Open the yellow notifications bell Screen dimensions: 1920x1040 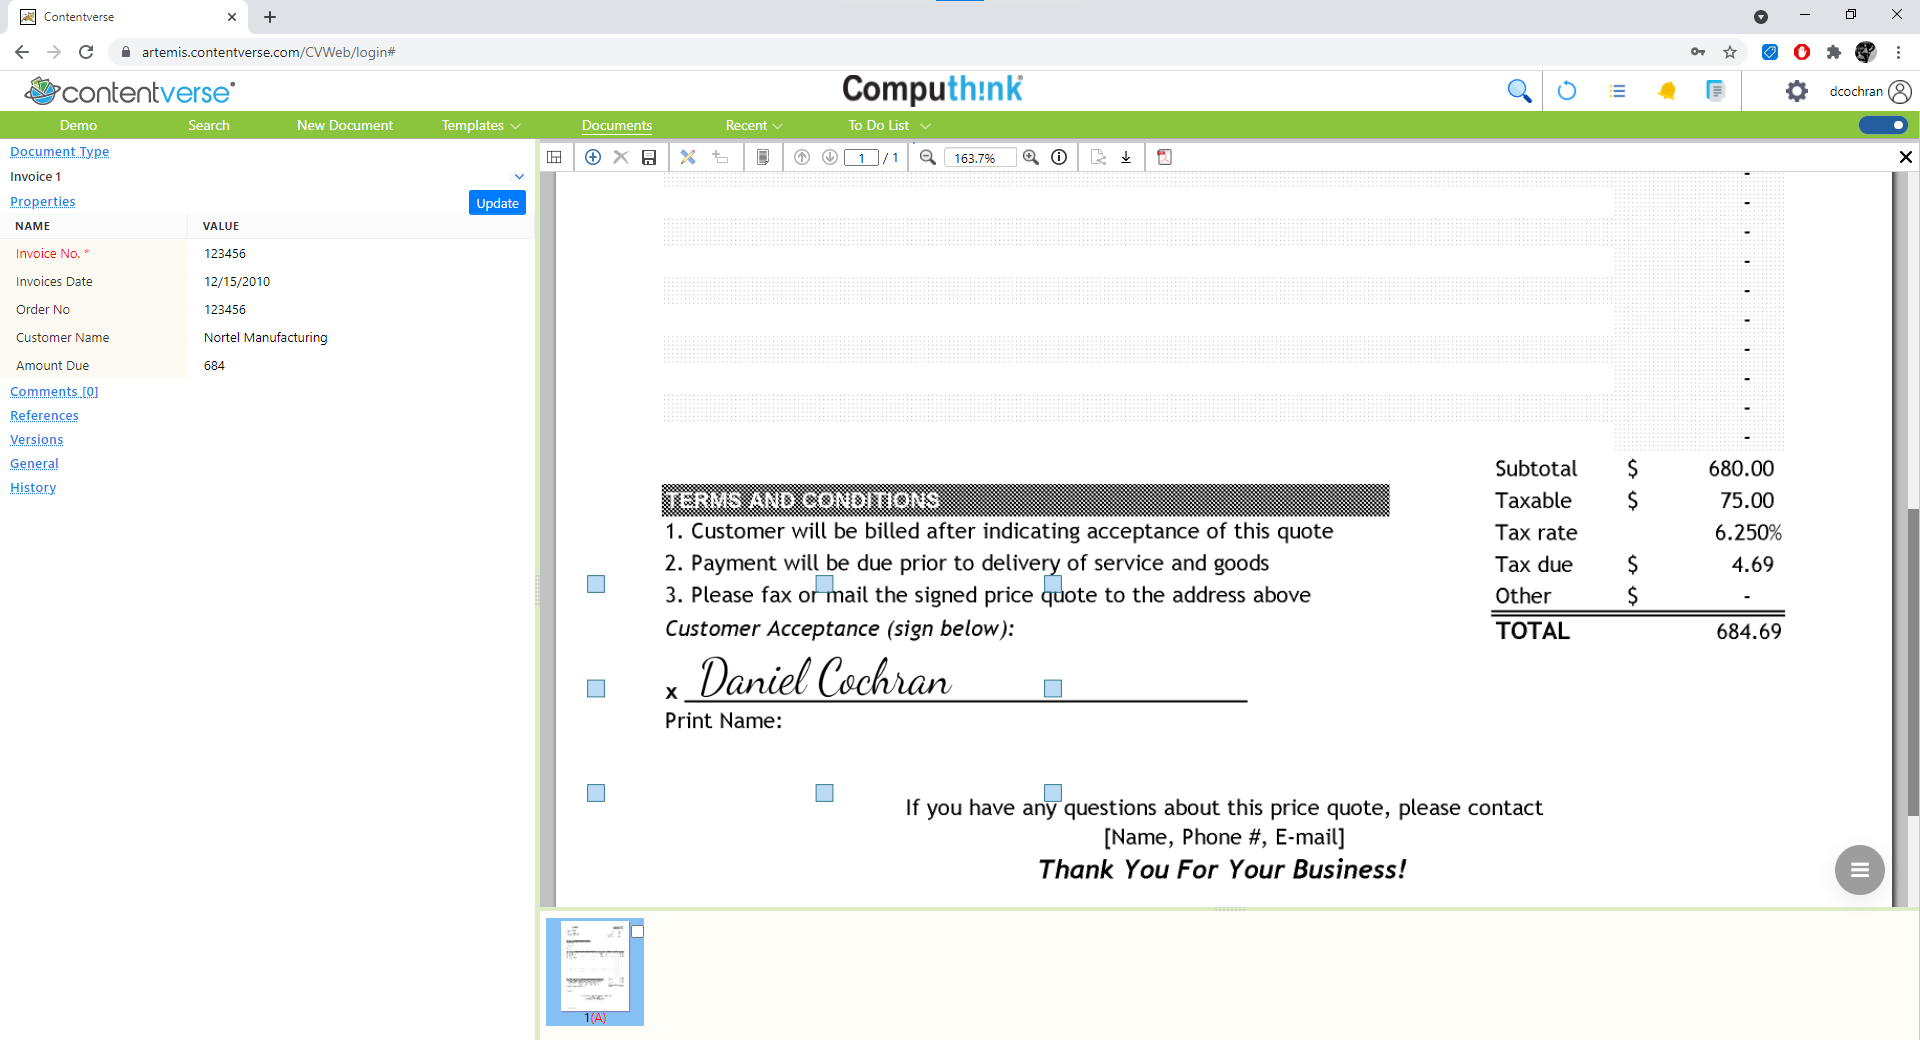pos(1667,91)
